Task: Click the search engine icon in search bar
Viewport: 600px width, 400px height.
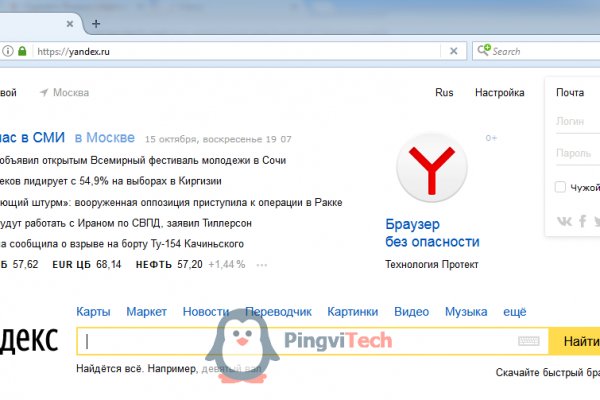Action: tap(484, 51)
